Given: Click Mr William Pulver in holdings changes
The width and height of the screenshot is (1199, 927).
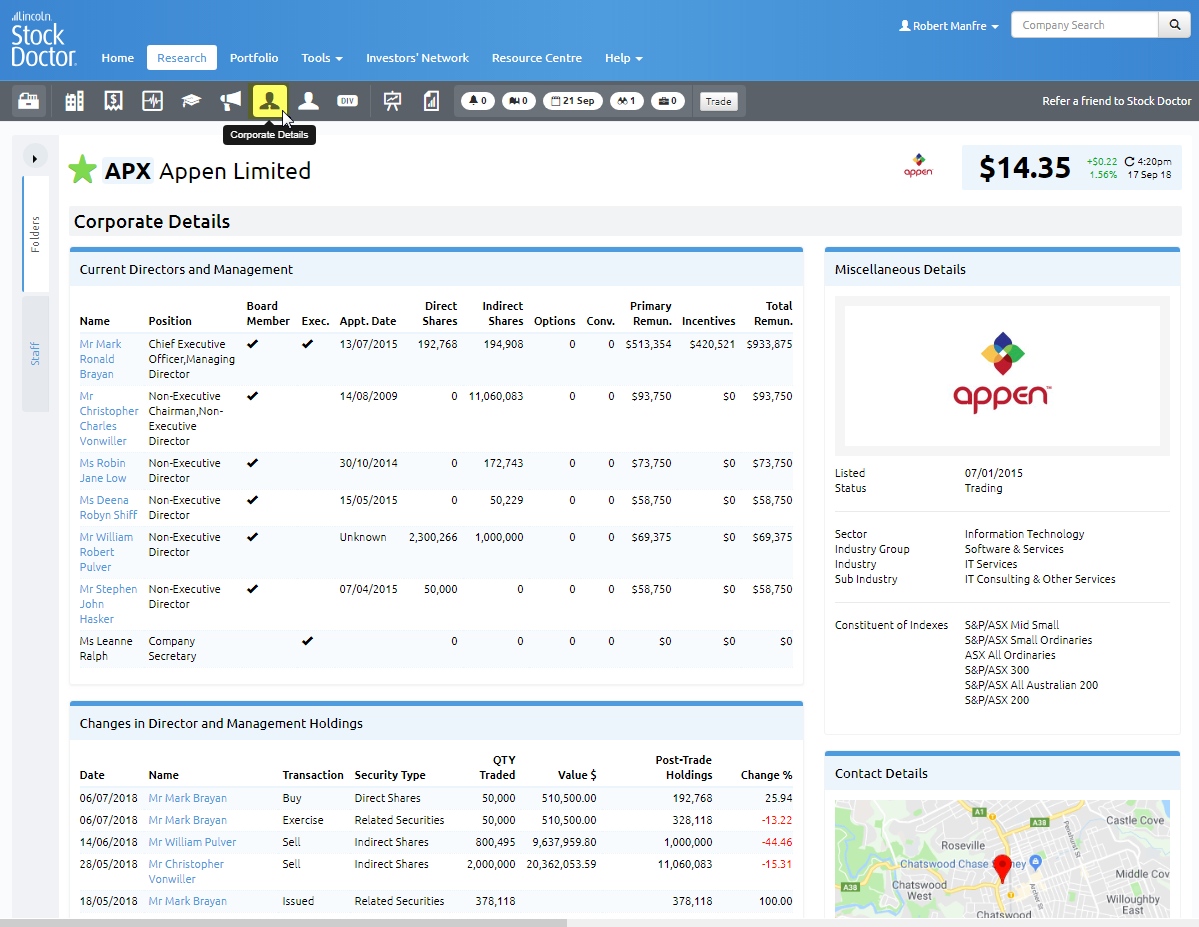Looking at the screenshot, I should (192, 842).
